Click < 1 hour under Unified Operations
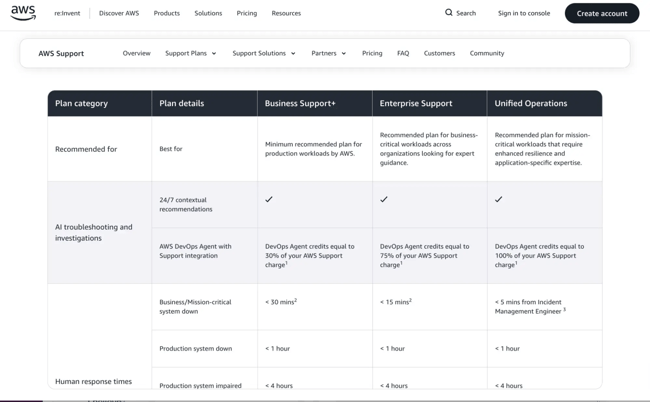 (507, 349)
